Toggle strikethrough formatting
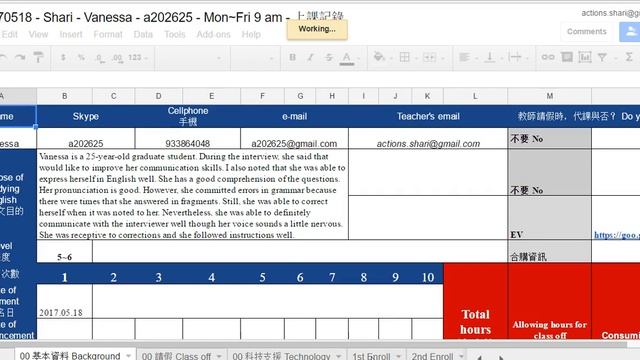This screenshot has height=360, width=640. point(329,58)
